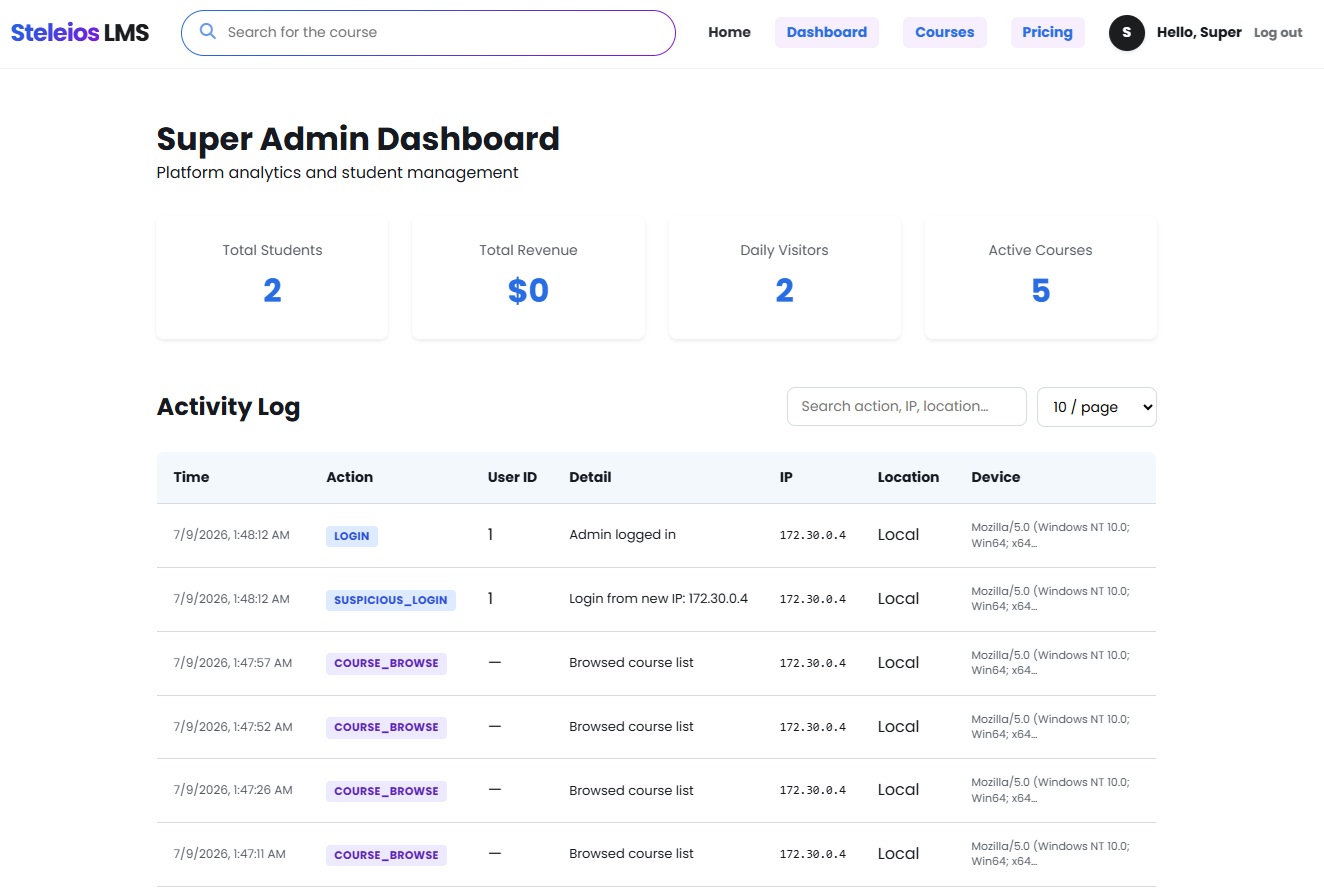Click the 1:47:26 AM timestamp cell

233,790
